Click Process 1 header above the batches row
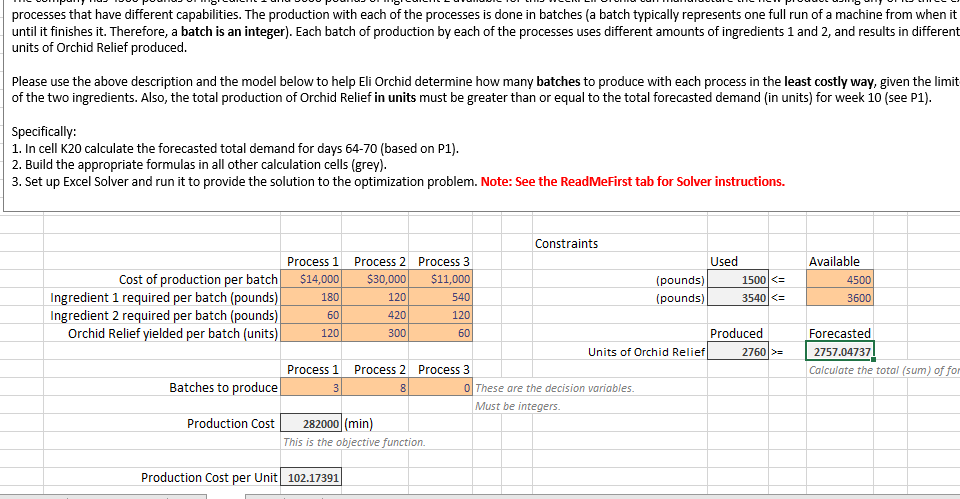 (x=312, y=370)
